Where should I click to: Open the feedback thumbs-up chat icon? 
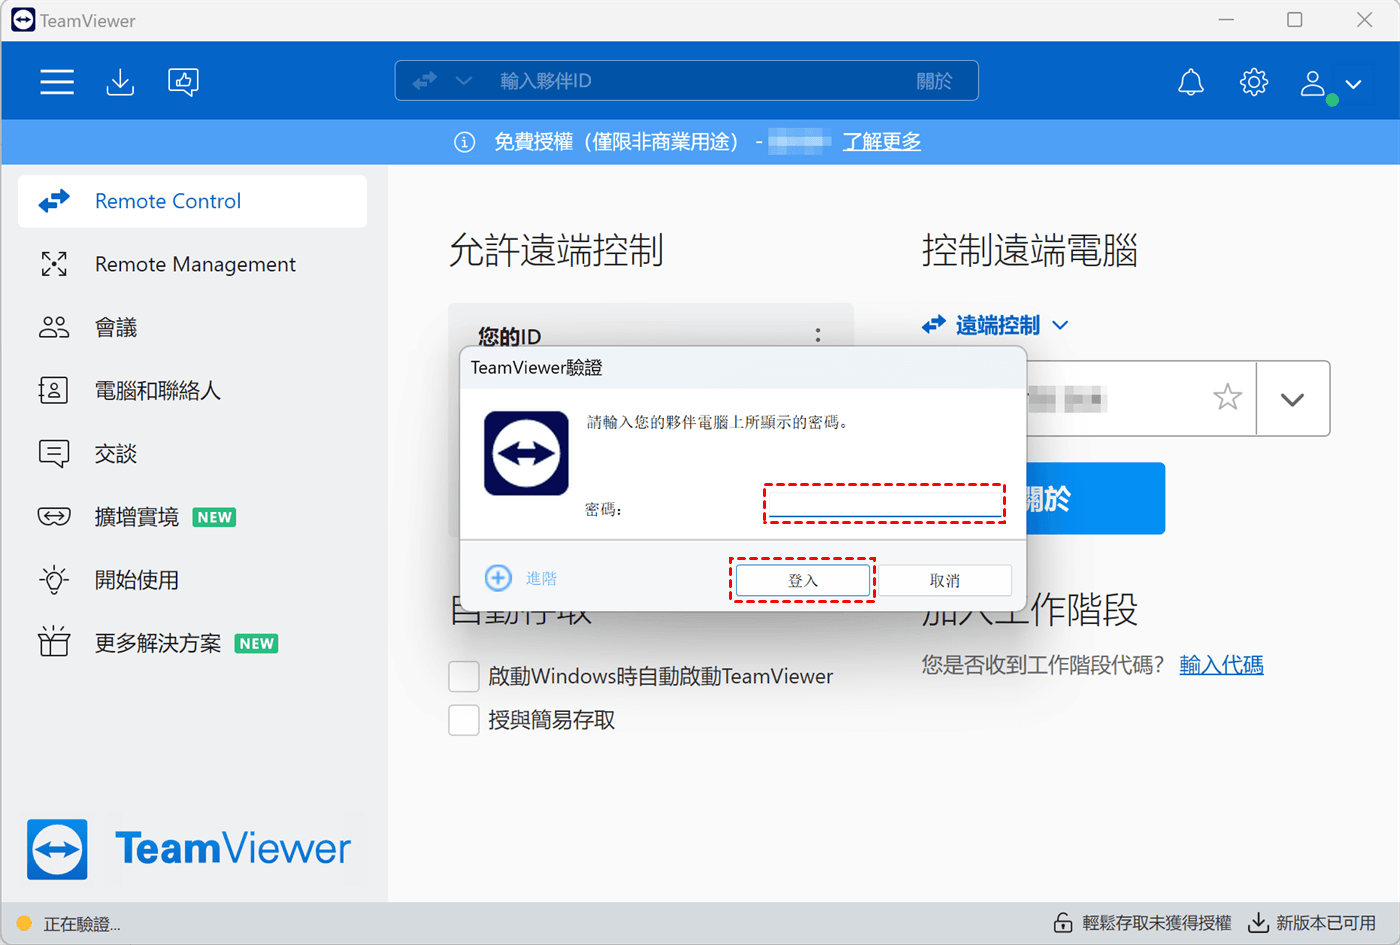pyautogui.click(x=183, y=82)
